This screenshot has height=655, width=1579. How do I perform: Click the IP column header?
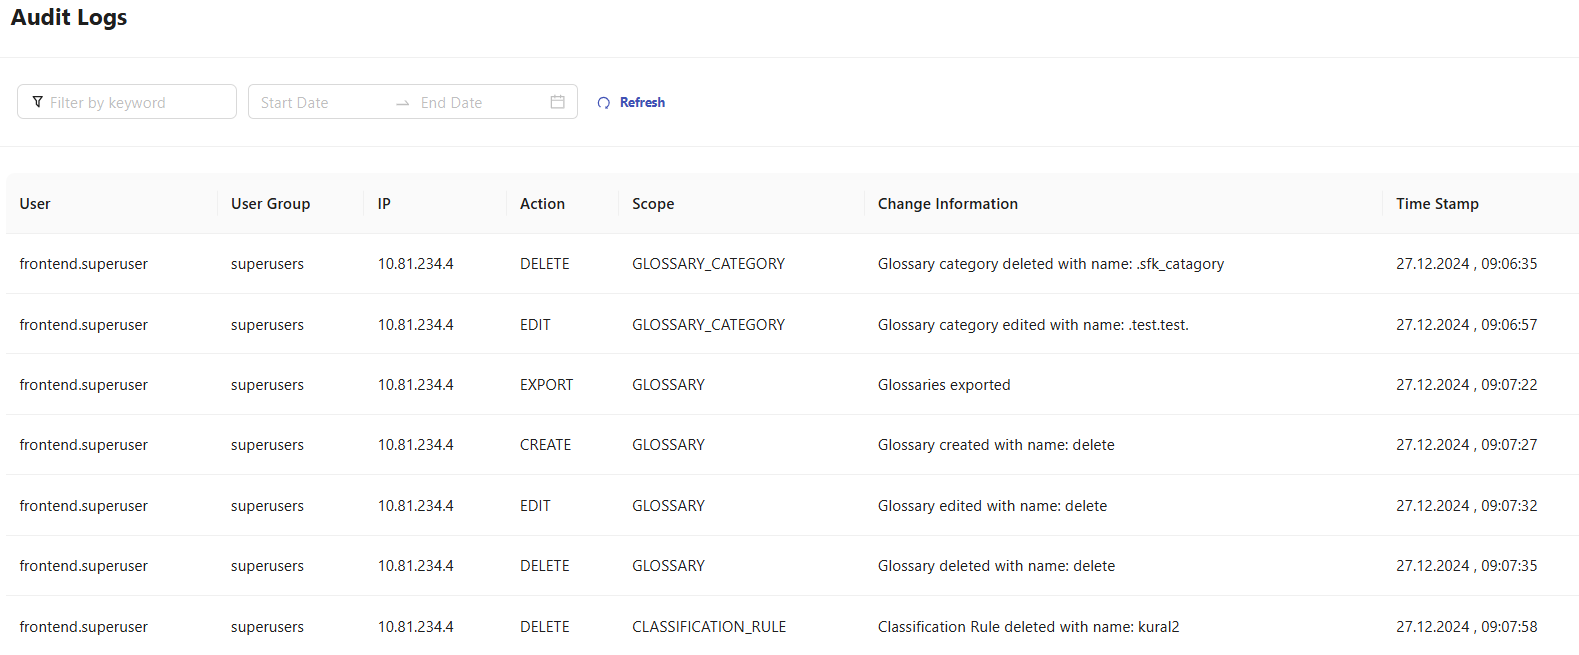click(x=384, y=204)
